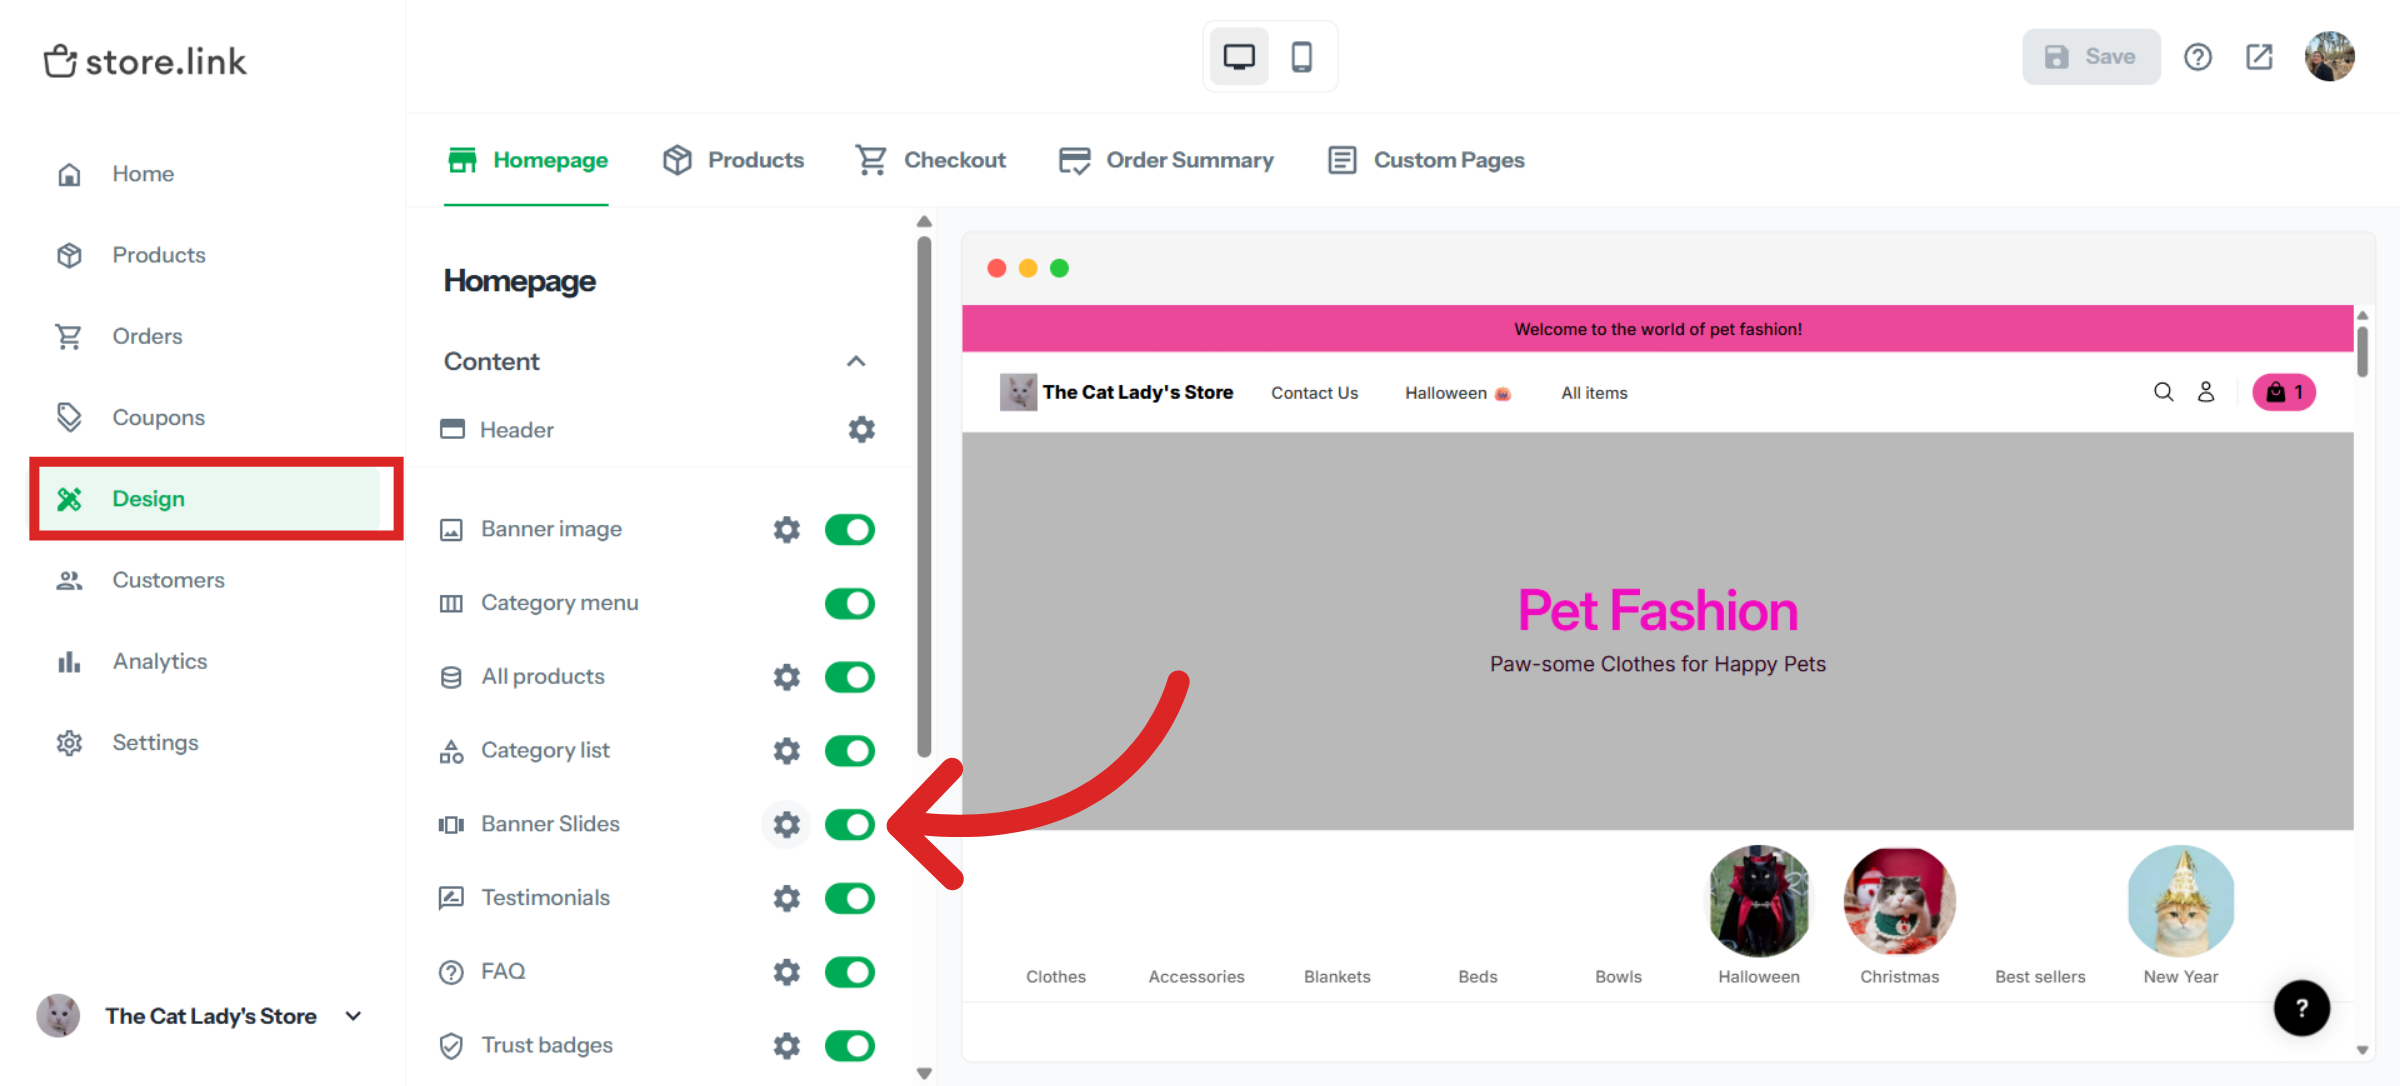Disable the Banner Slides section
The height and width of the screenshot is (1086, 2400).
850,824
